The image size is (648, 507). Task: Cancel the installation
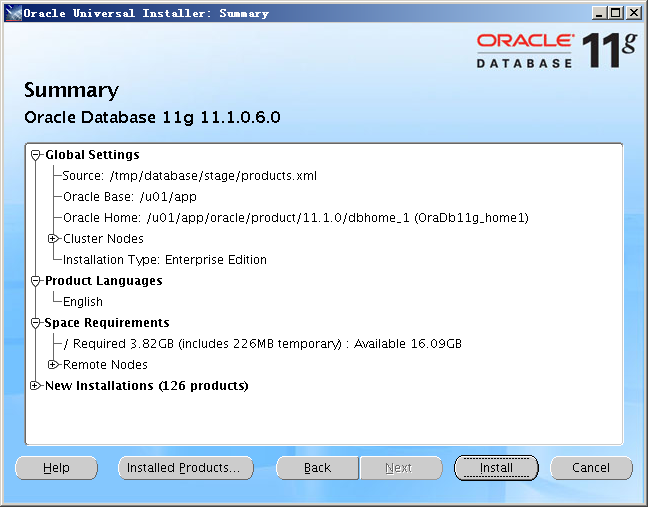(591, 468)
